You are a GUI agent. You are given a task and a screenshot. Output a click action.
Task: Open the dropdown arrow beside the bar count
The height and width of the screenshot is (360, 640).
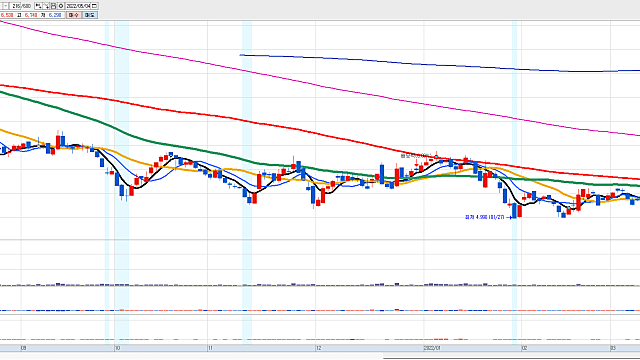pos(5,6)
